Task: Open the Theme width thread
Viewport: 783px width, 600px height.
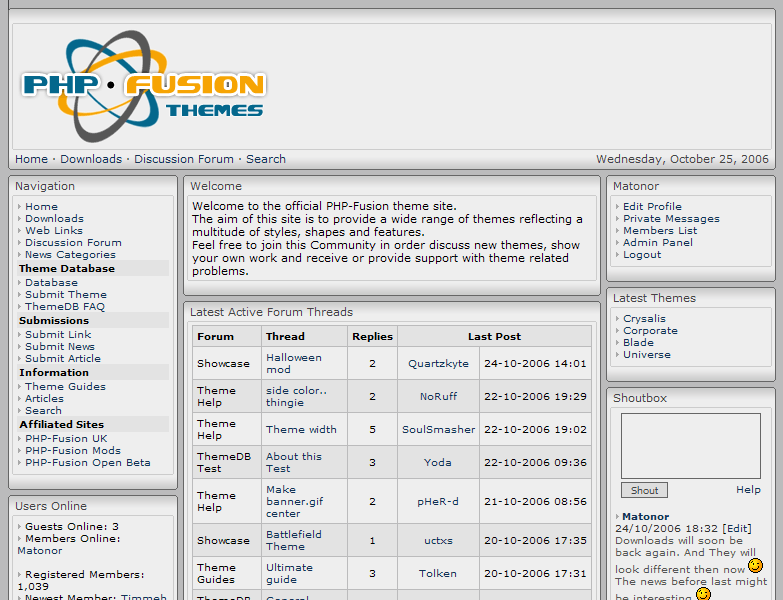Action: coord(301,429)
